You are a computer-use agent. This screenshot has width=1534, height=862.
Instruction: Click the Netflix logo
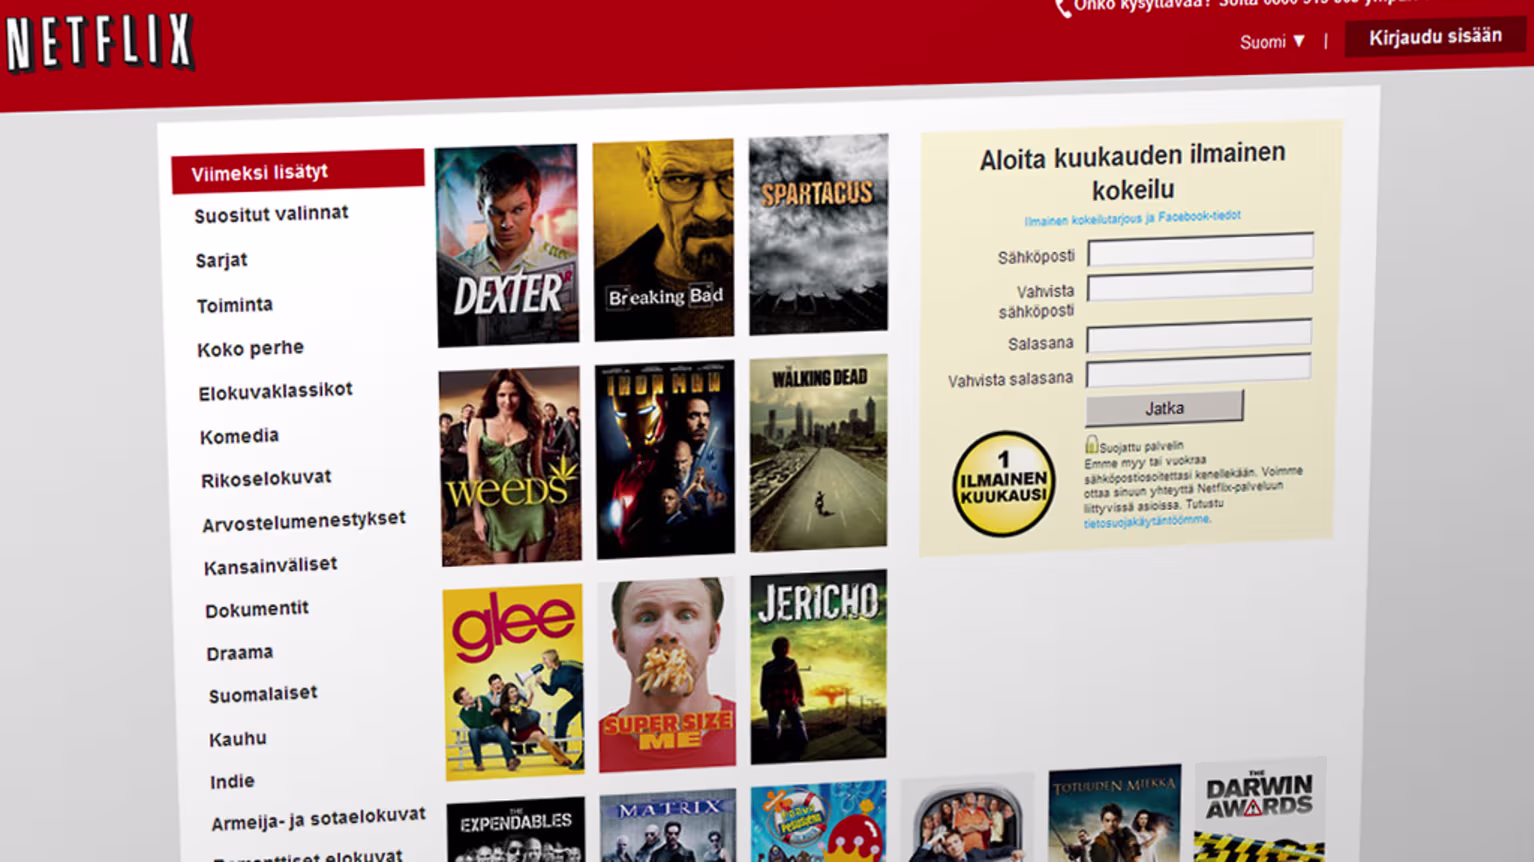[x=97, y=42]
